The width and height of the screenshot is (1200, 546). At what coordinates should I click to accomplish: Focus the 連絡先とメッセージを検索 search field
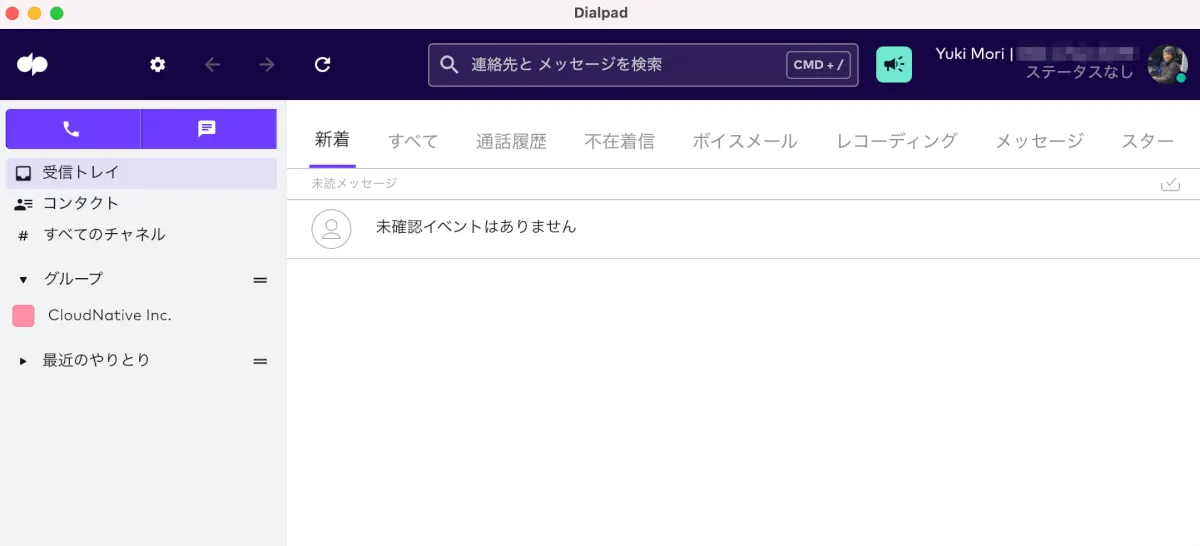643,65
